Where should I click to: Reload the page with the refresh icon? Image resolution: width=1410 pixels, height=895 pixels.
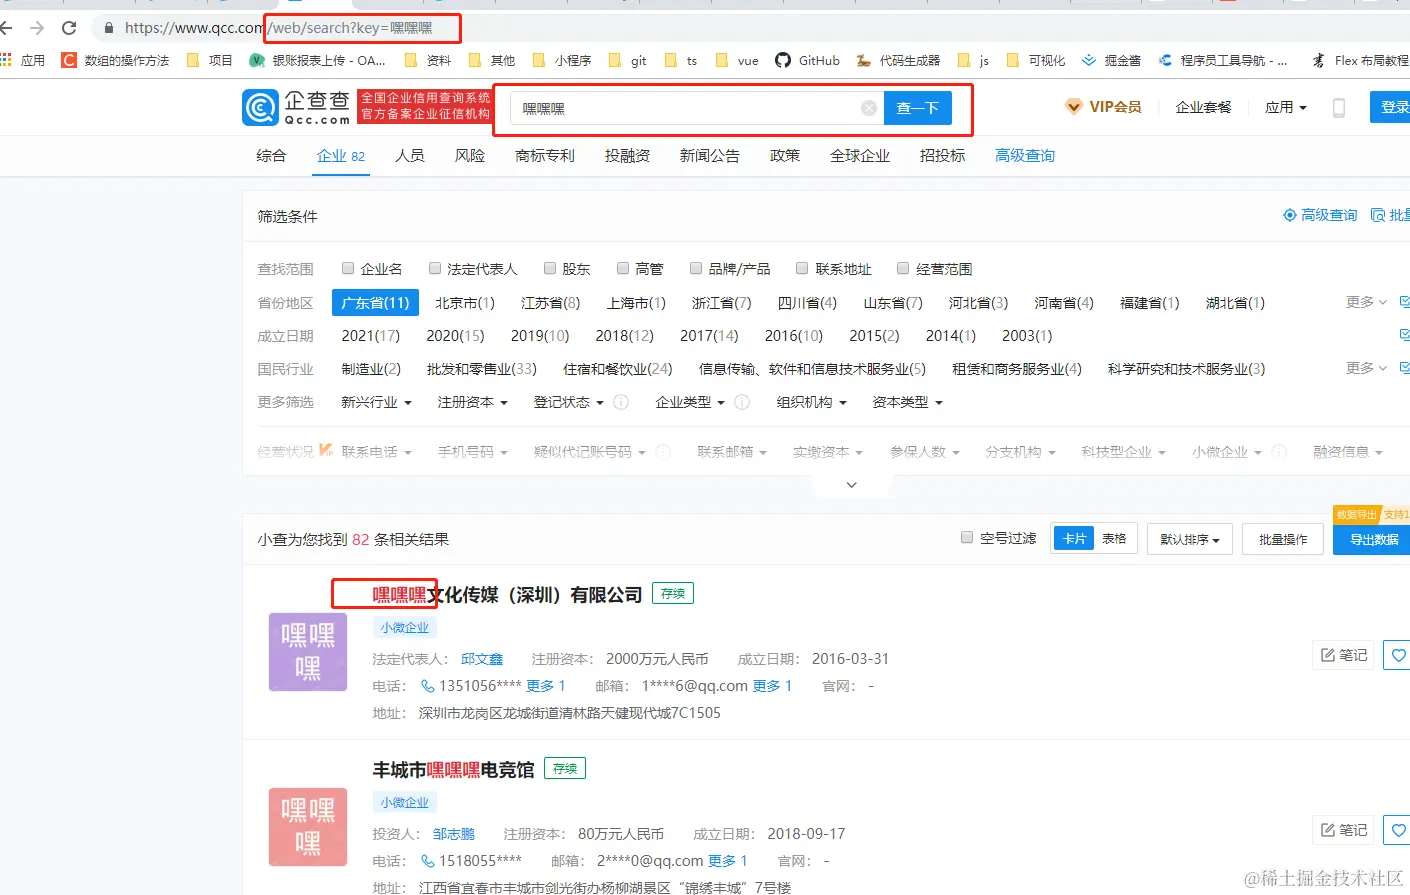(69, 28)
